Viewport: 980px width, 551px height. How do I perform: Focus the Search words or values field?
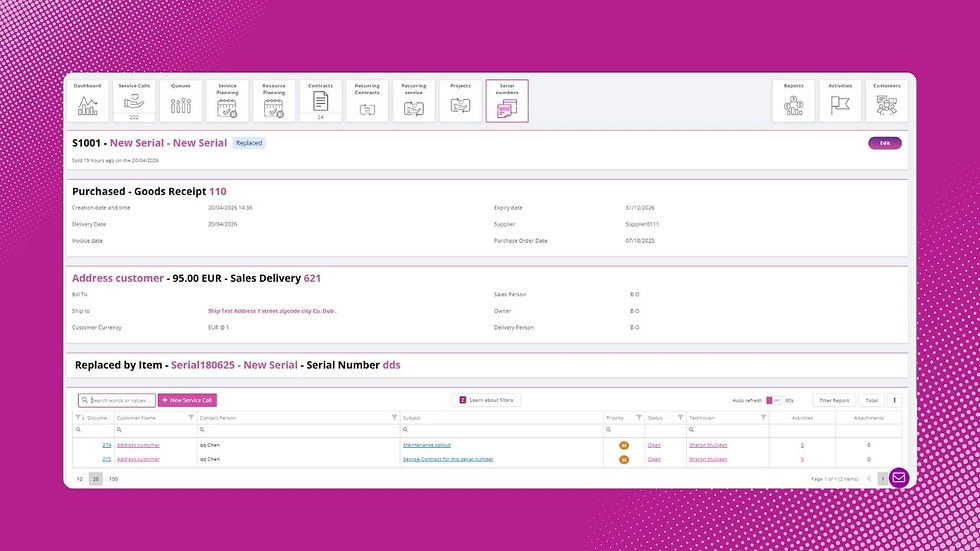tap(117, 400)
